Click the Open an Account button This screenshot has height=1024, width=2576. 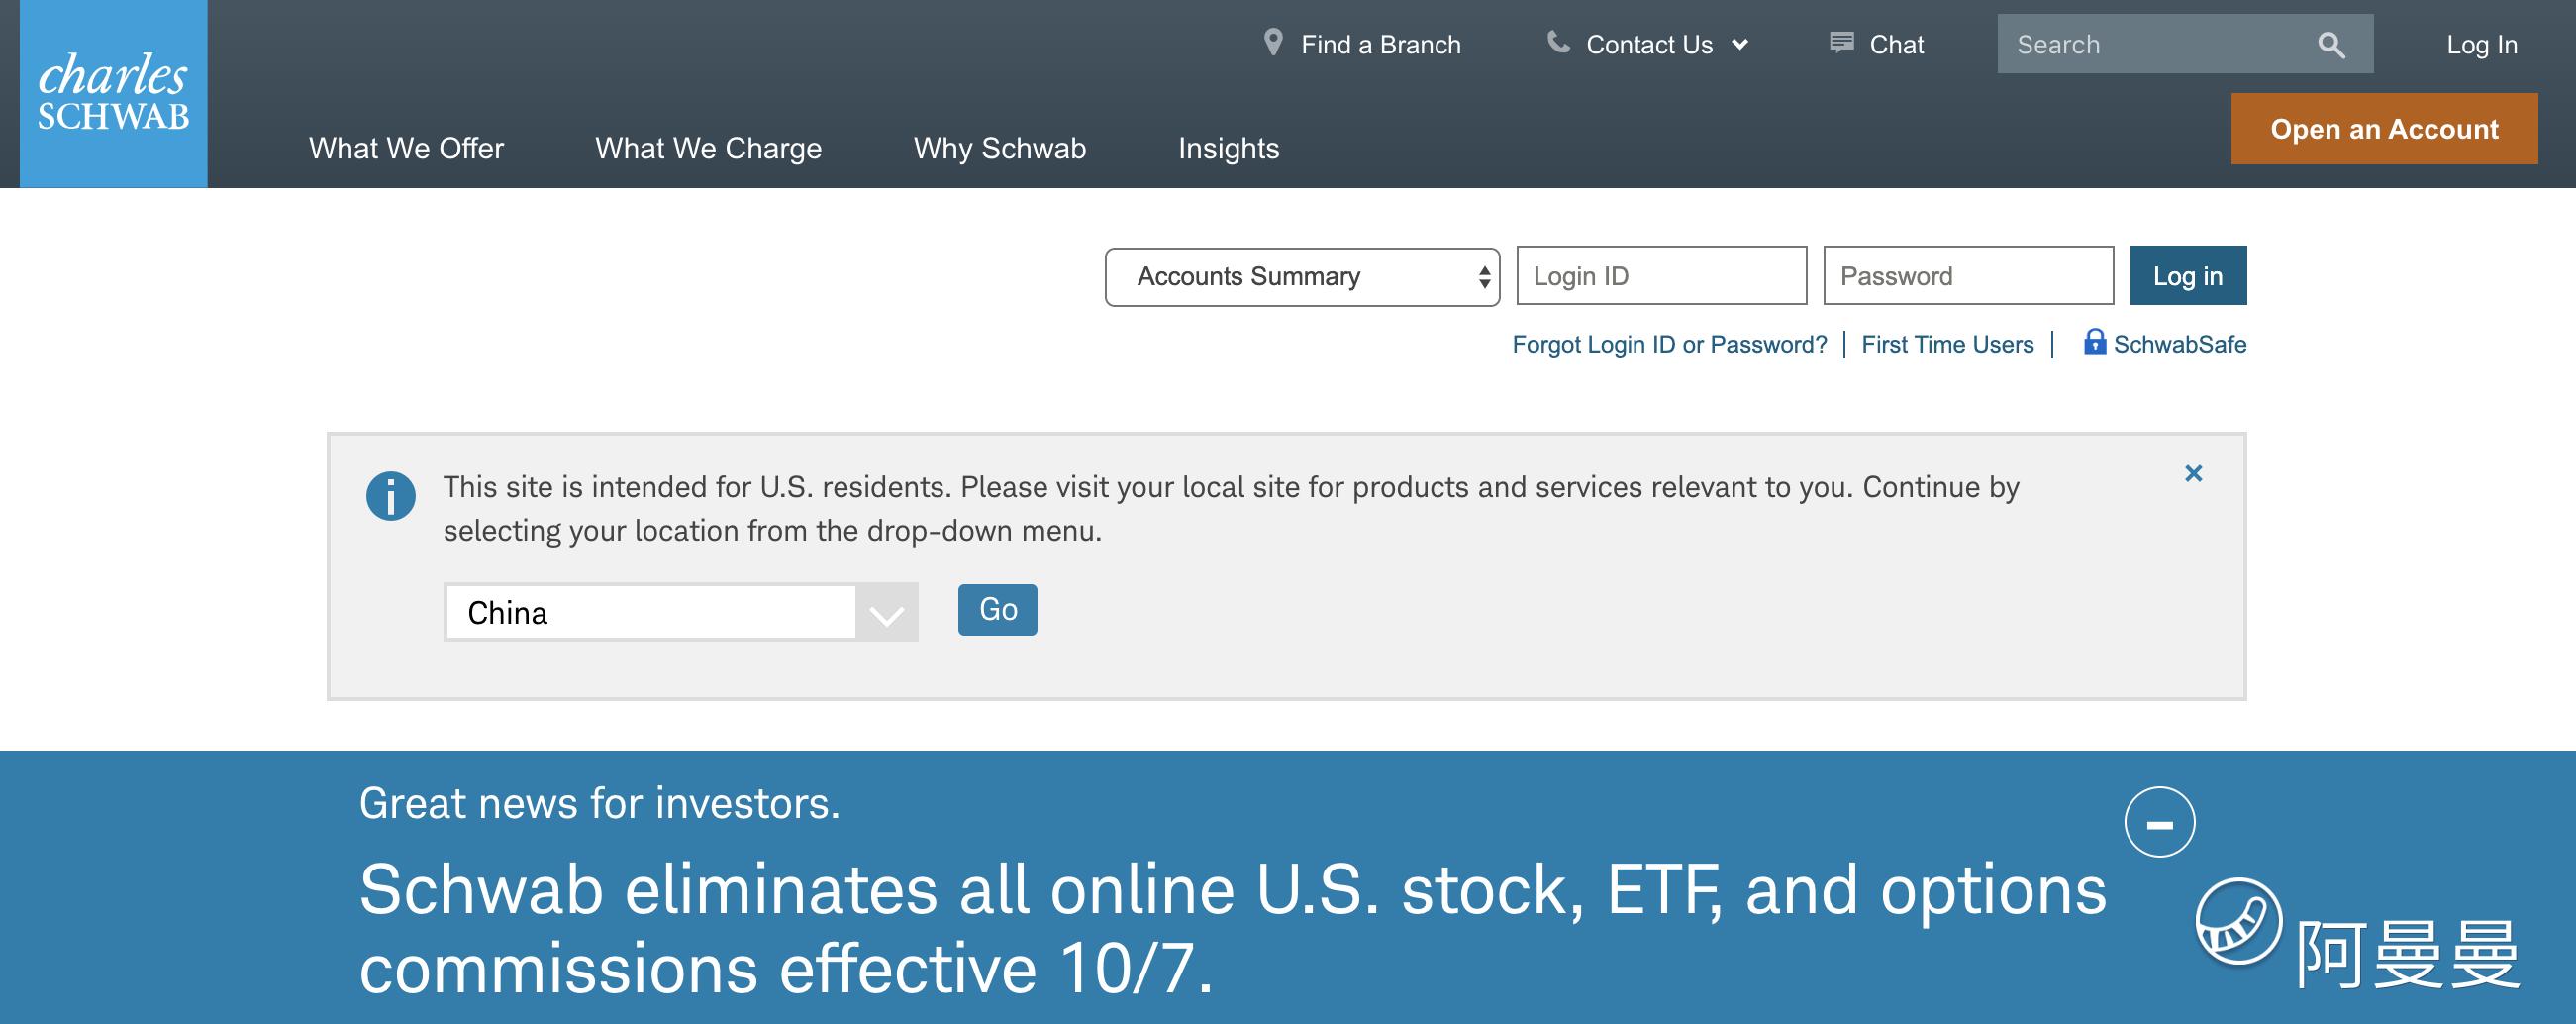pyautogui.click(x=2383, y=129)
